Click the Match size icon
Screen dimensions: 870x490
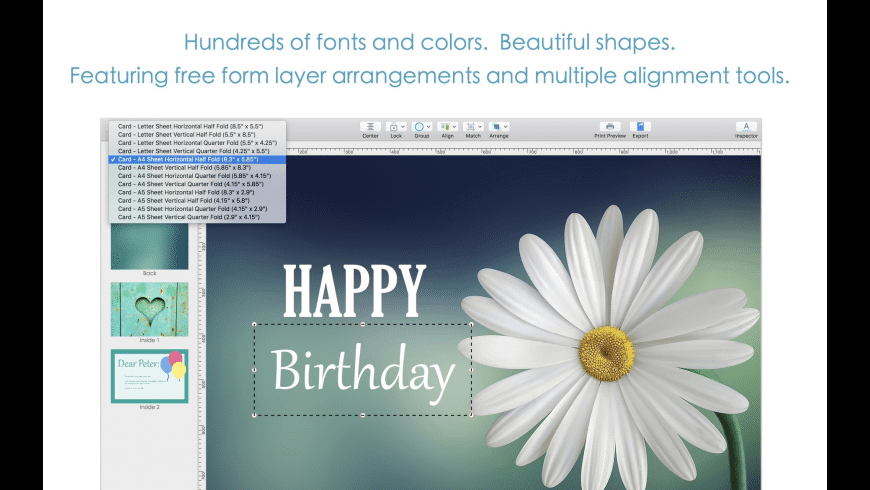[470, 127]
